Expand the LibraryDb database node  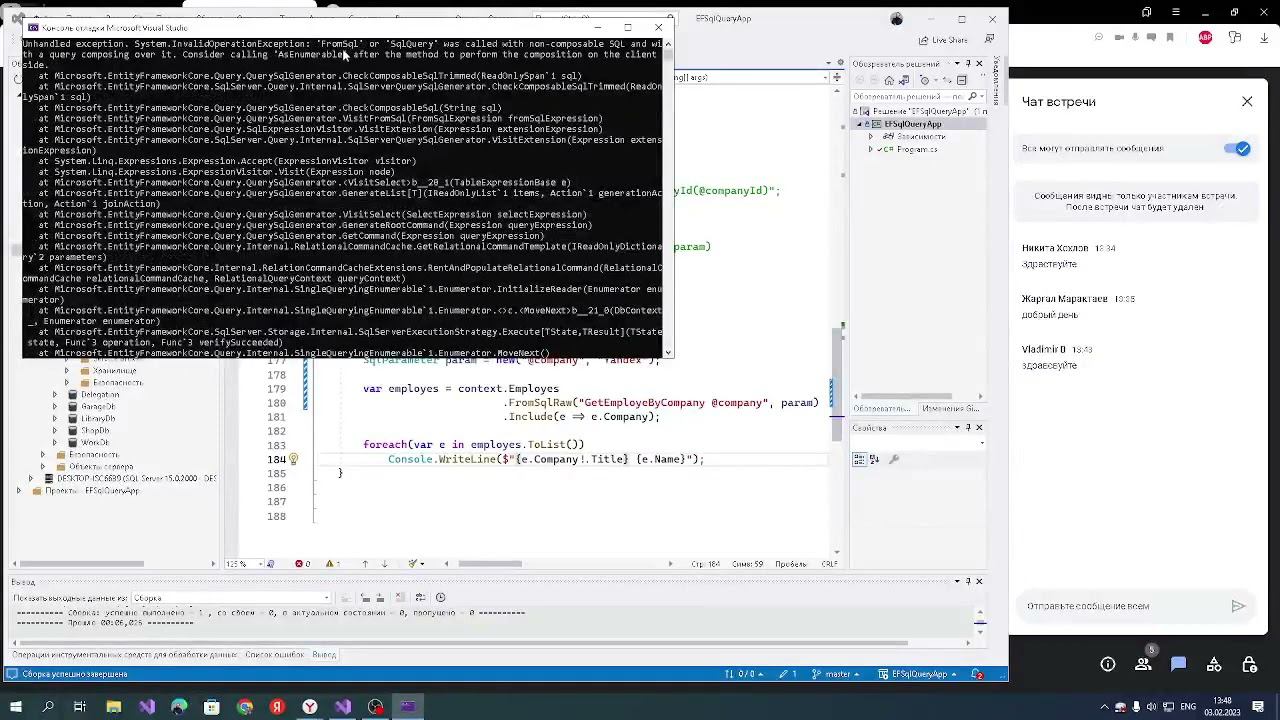click(55, 419)
